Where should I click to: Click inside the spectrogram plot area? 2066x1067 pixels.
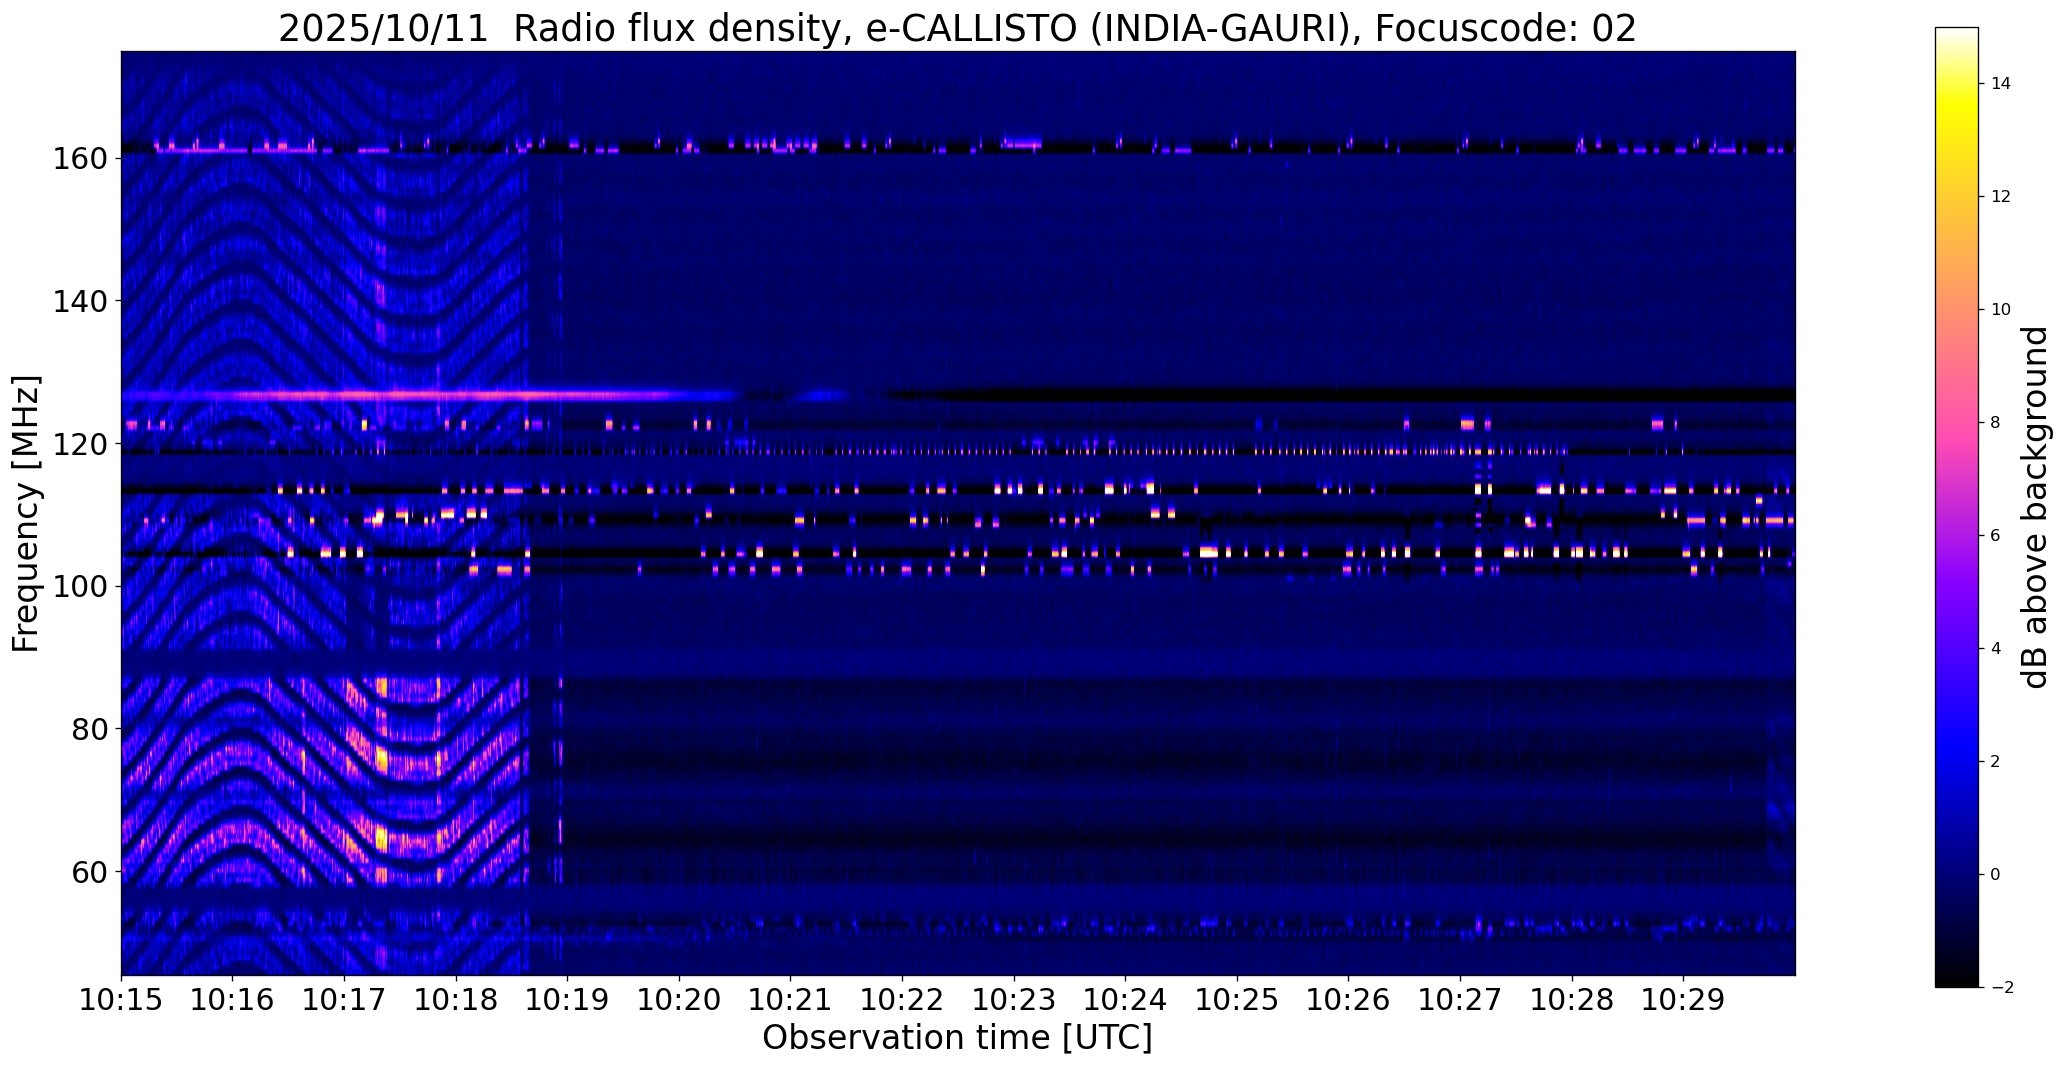(958, 513)
